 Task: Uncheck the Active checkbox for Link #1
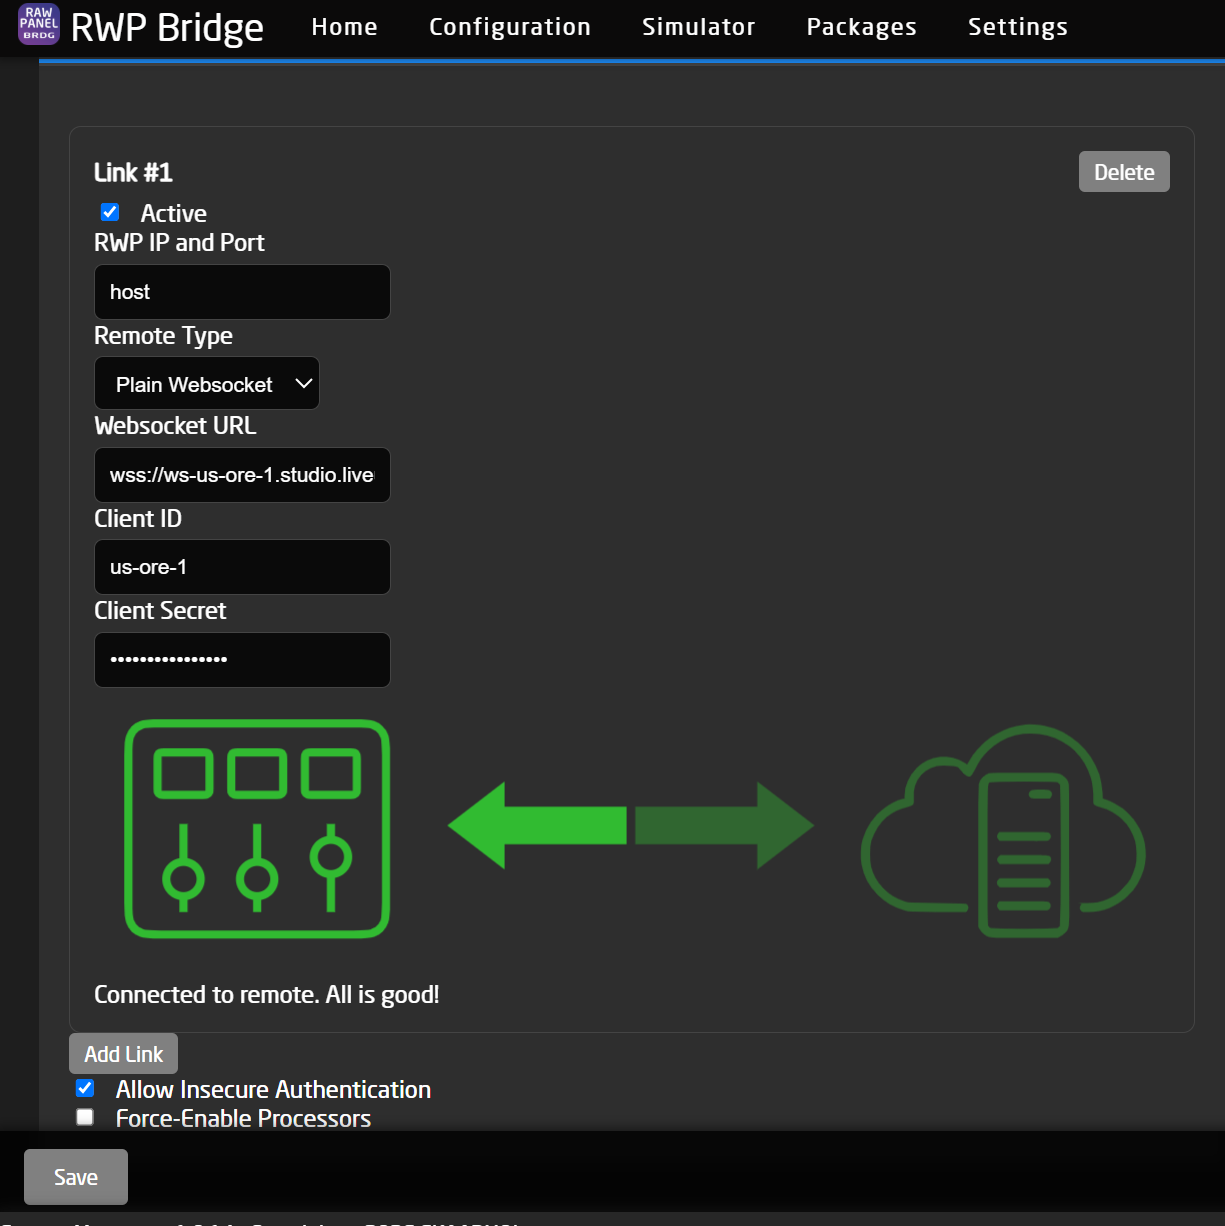[110, 213]
